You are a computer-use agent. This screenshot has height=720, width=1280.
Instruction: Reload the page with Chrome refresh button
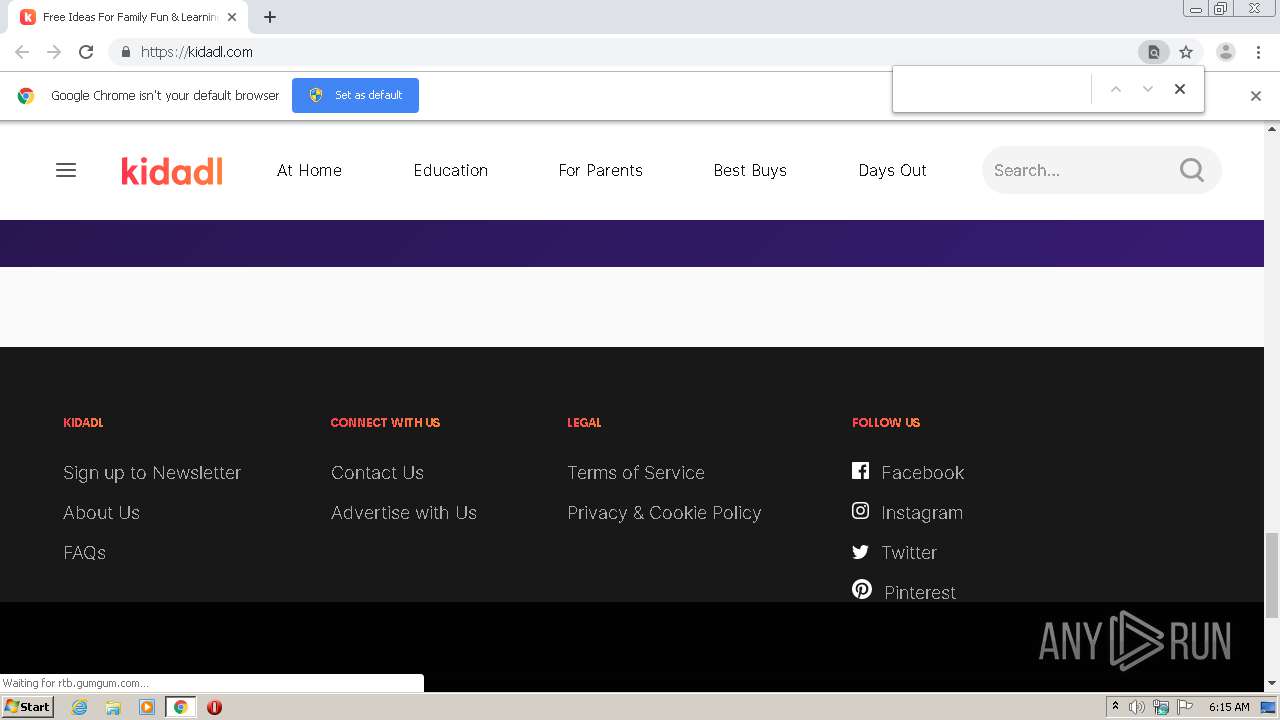tap(86, 52)
